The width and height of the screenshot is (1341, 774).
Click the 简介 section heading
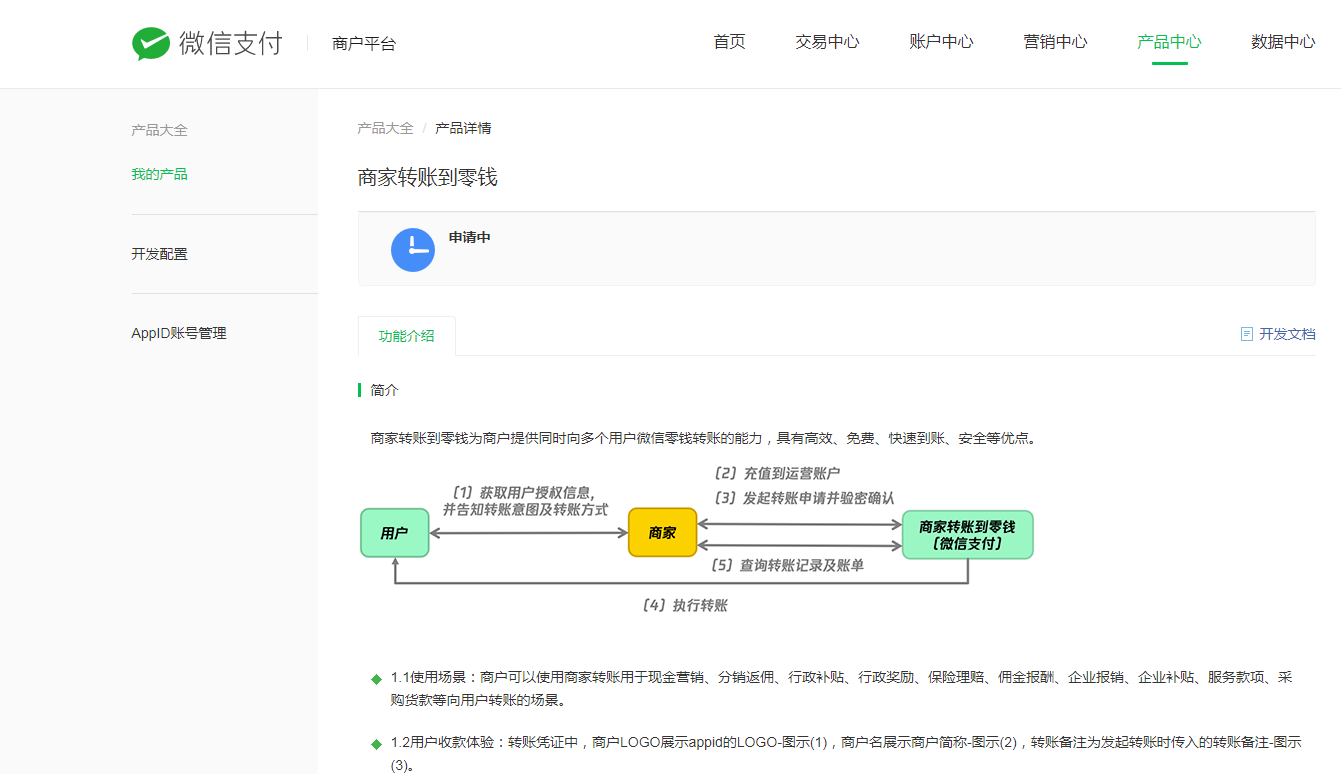click(384, 390)
